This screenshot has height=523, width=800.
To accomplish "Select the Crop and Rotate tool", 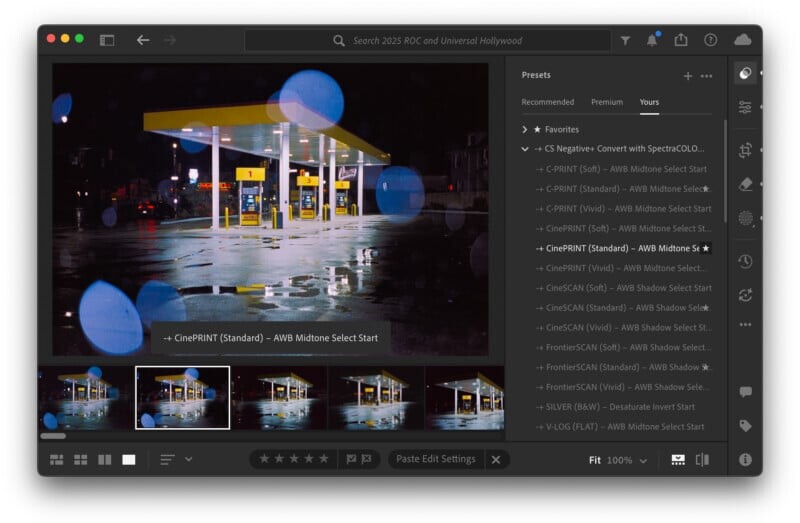I will [745, 150].
